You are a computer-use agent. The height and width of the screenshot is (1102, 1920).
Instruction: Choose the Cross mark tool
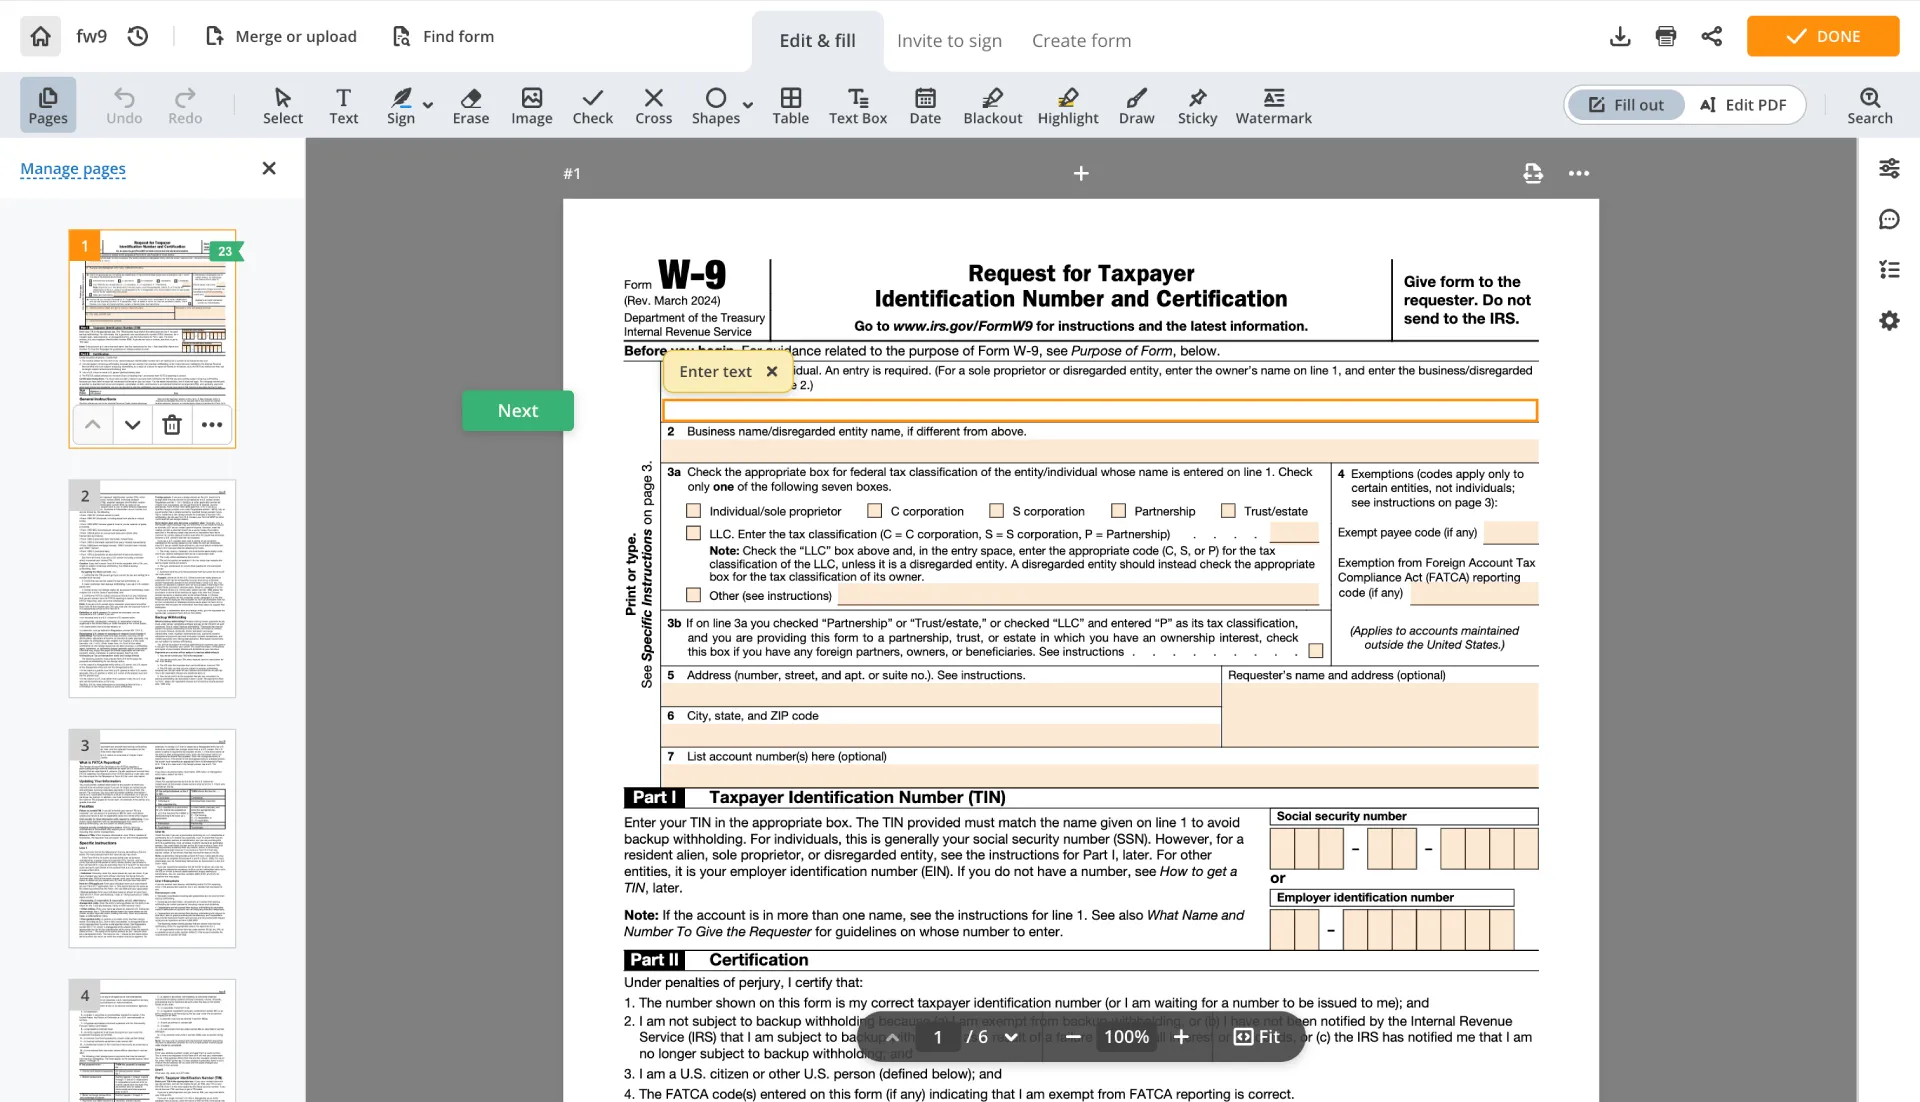[654, 105]
